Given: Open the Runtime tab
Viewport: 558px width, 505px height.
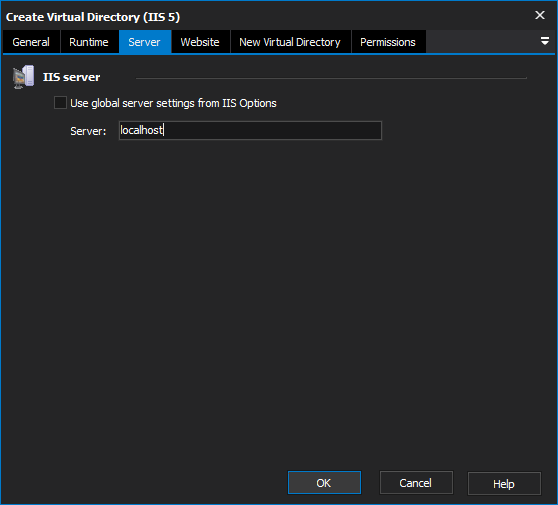Looking at the screenshot, I should (x=89, y=42).
